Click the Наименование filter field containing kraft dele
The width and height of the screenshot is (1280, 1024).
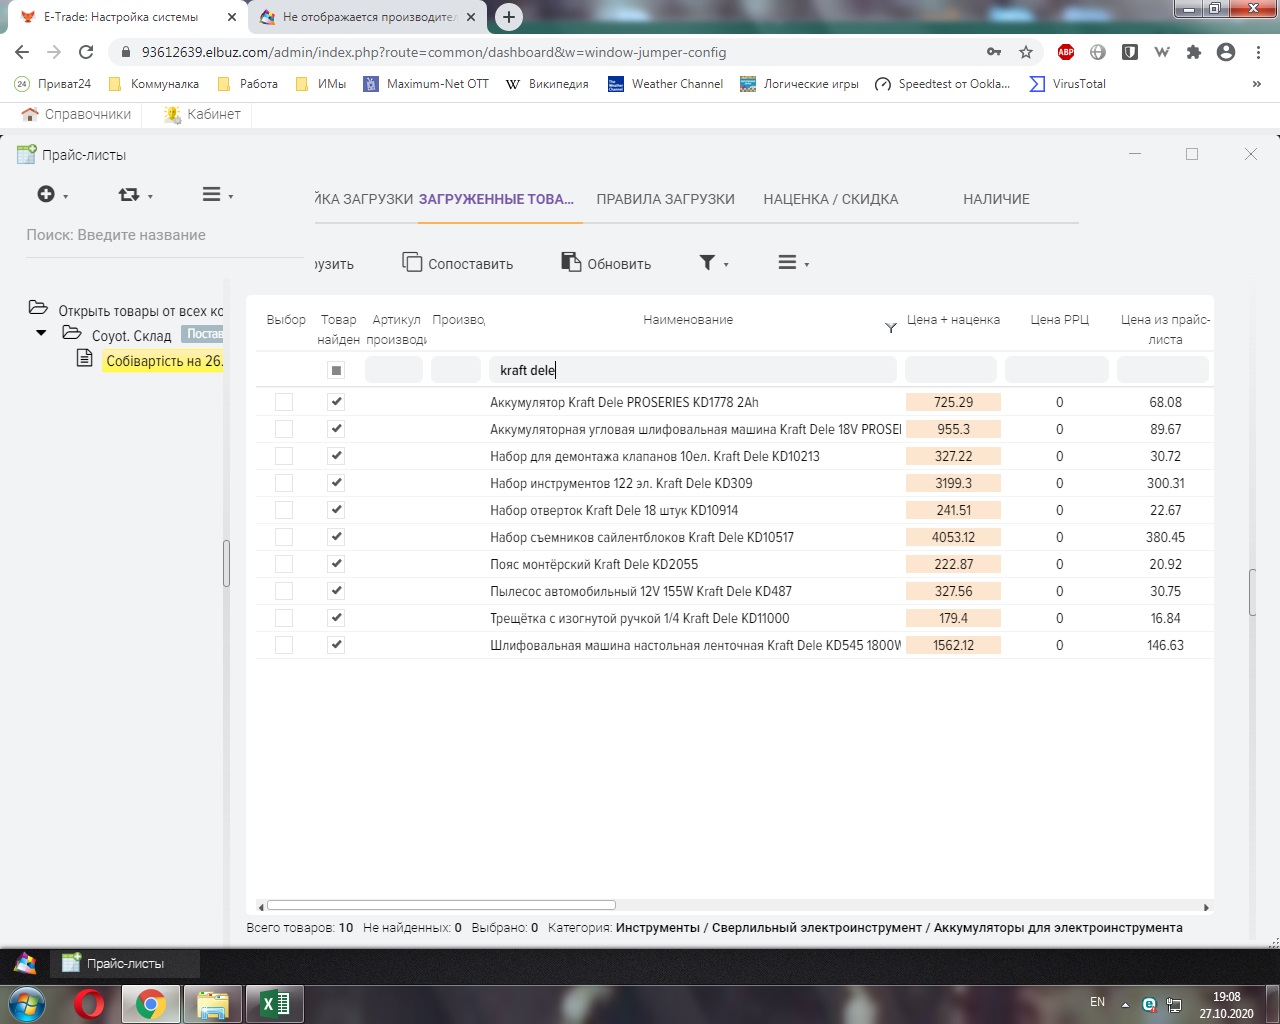point(692,370)
